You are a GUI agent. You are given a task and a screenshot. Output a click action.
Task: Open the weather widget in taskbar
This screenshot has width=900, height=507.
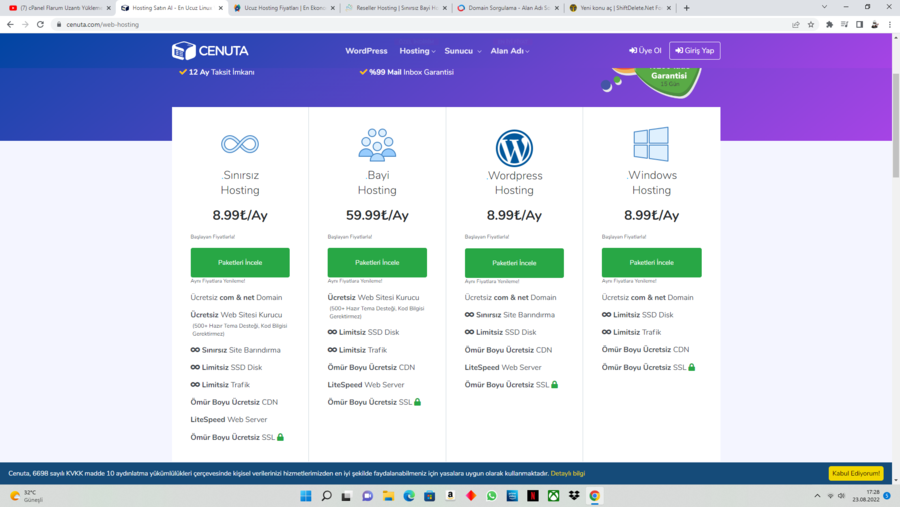[x=27, y=496]
